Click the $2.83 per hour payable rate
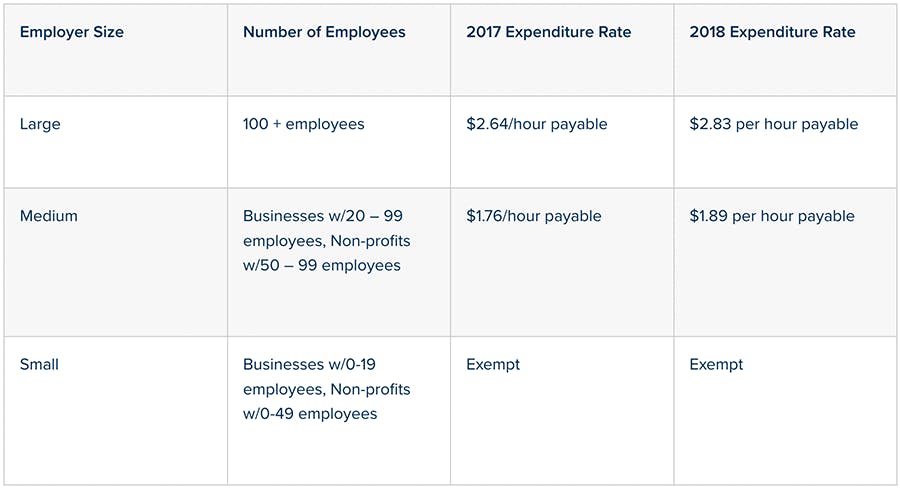Viewport: 900px width, 490px height. pos(774,125)
